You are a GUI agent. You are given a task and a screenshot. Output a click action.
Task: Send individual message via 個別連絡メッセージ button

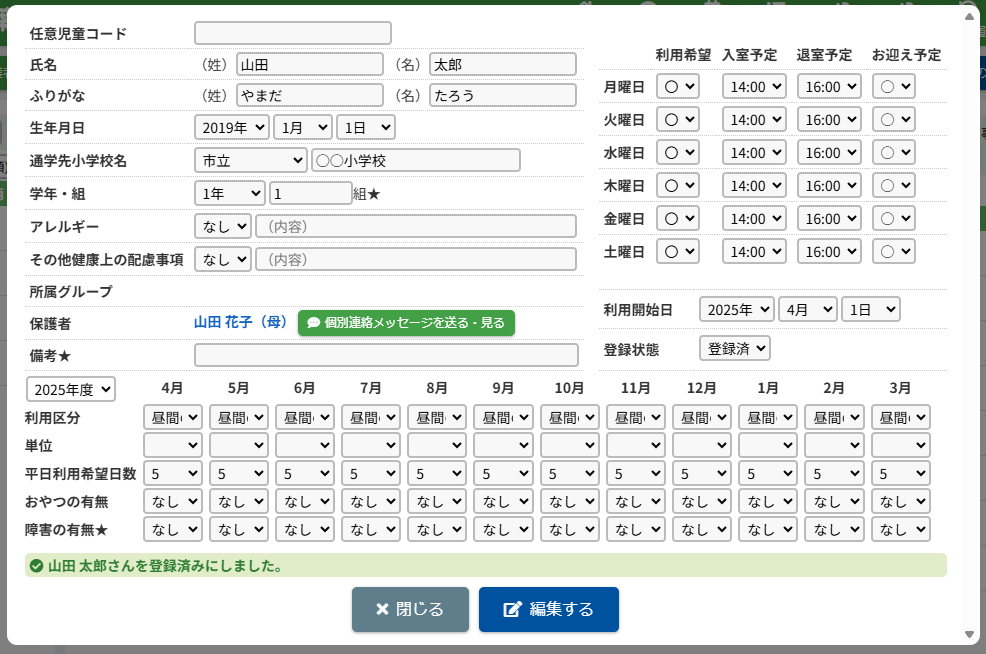pyautogui.click(x=406, y=323)
